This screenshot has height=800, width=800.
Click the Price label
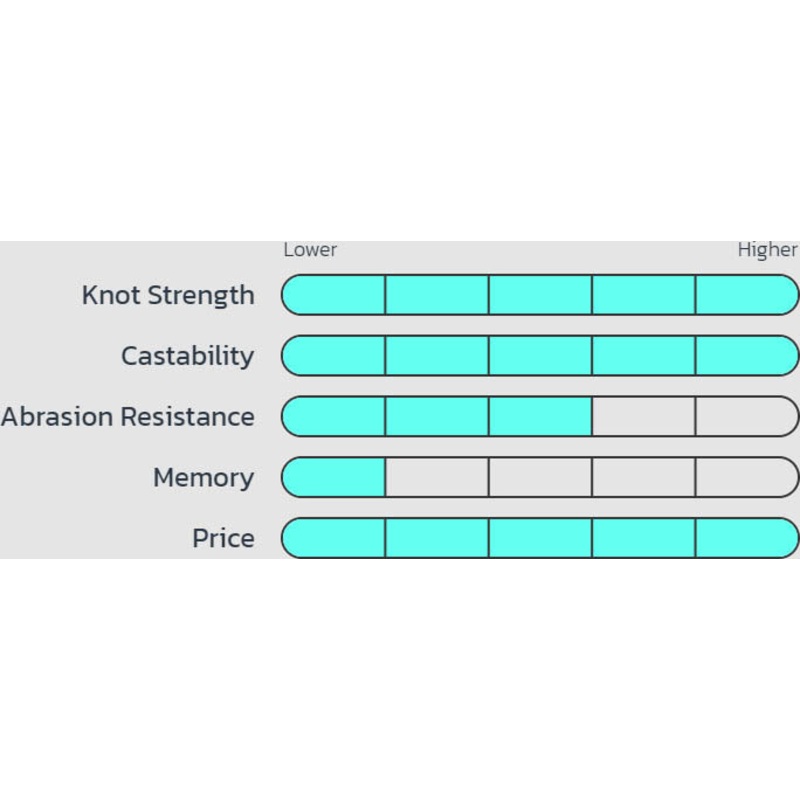coord(223,539)
